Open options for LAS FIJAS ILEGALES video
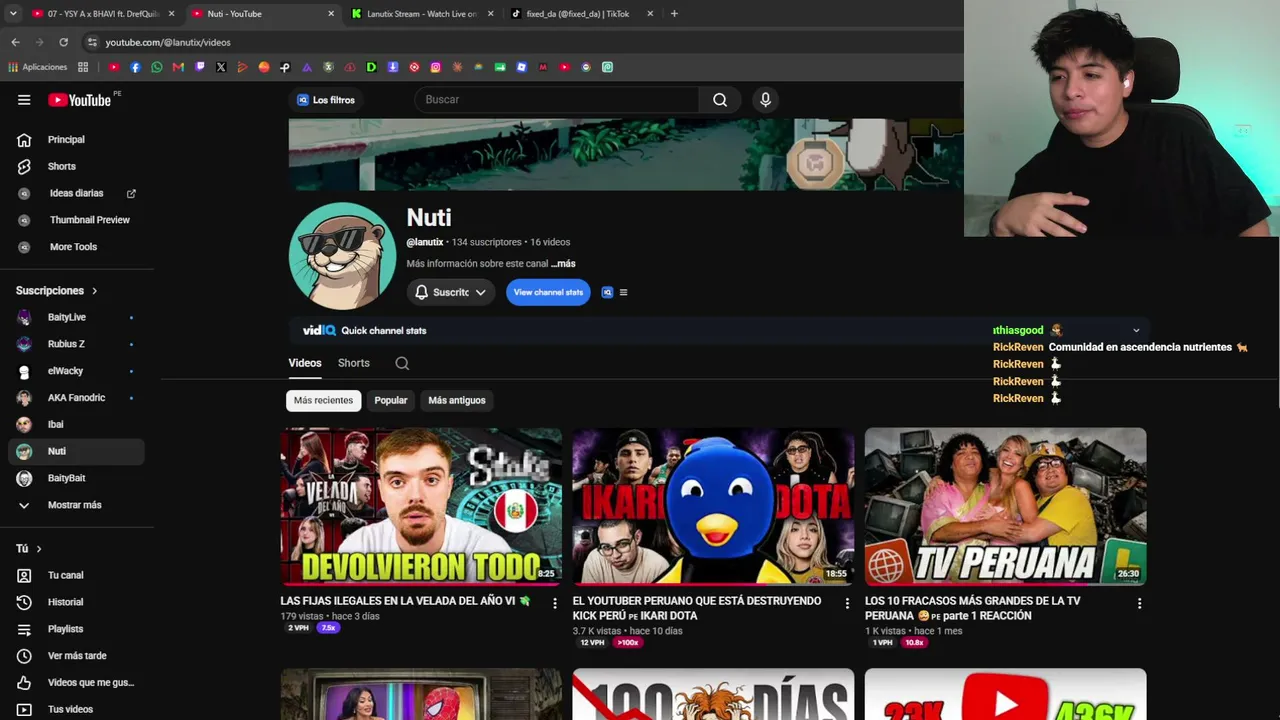The image size is (1280, 720). (555, 603)
